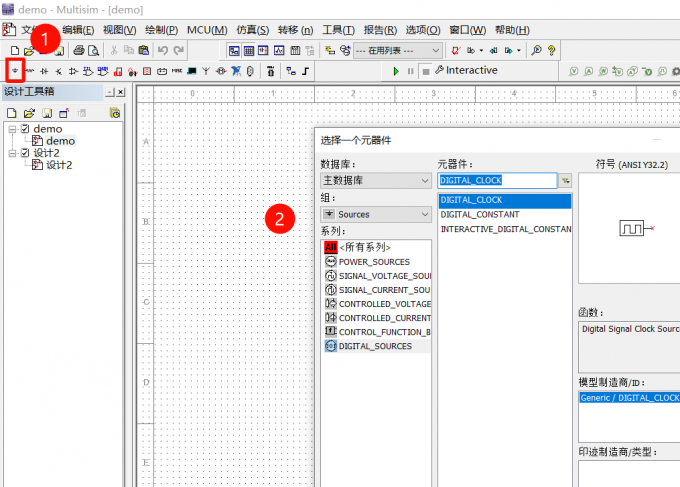This screenshot has width=680, height=487.
Task: Click new design icon in 设计工具箱
Action: click(x=12, y=114)
